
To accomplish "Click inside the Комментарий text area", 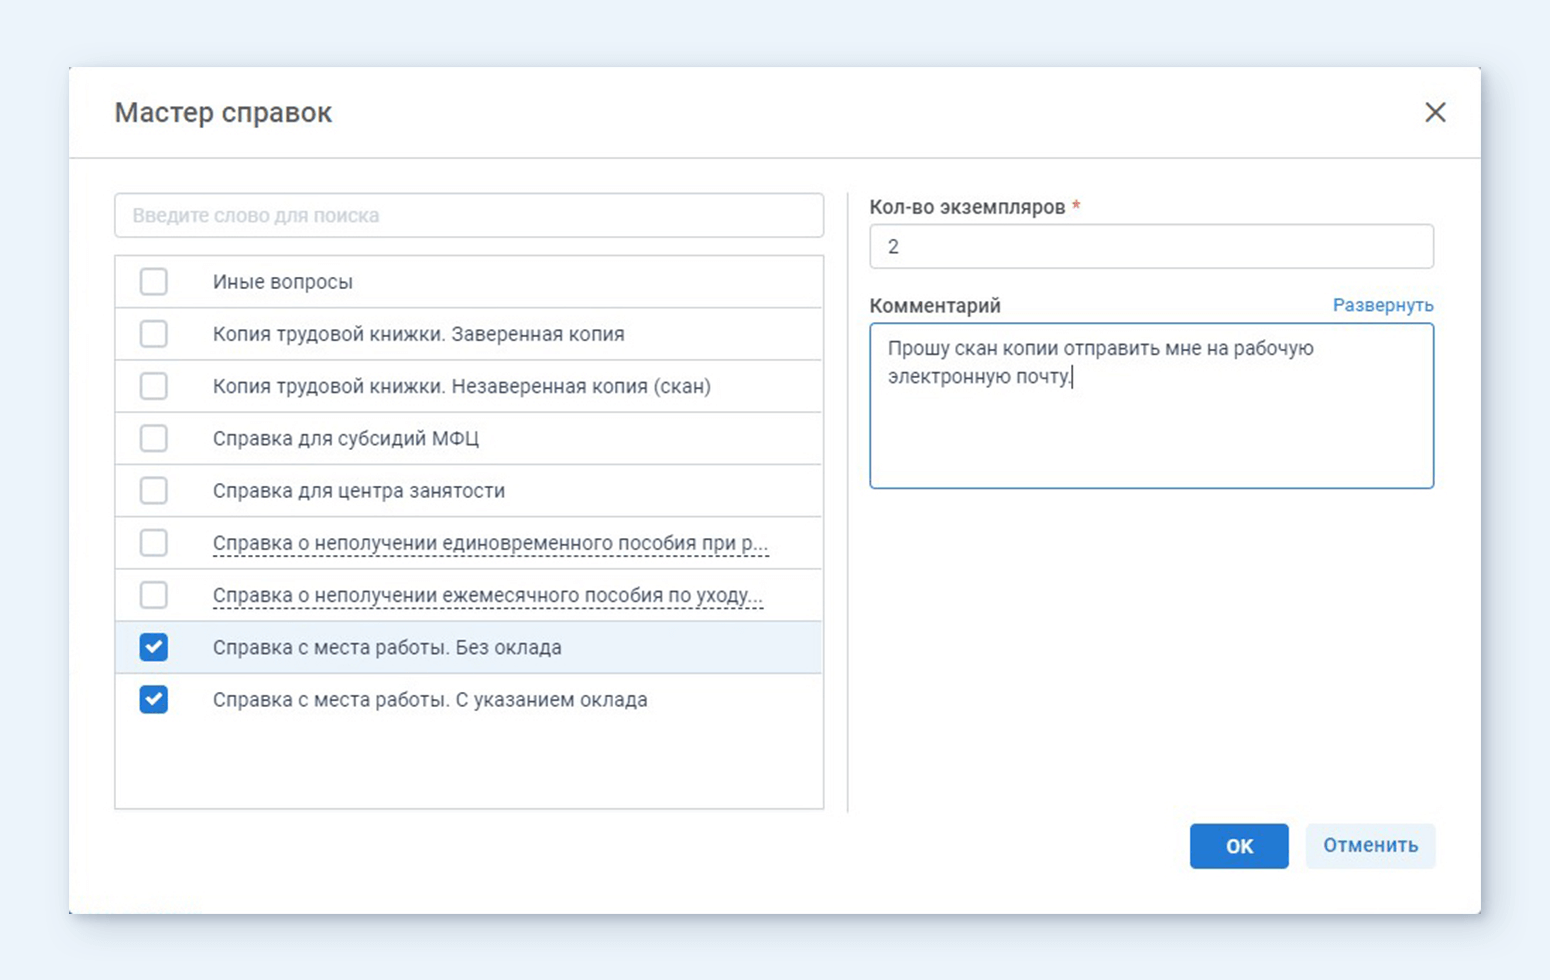I will point(1151,405).
